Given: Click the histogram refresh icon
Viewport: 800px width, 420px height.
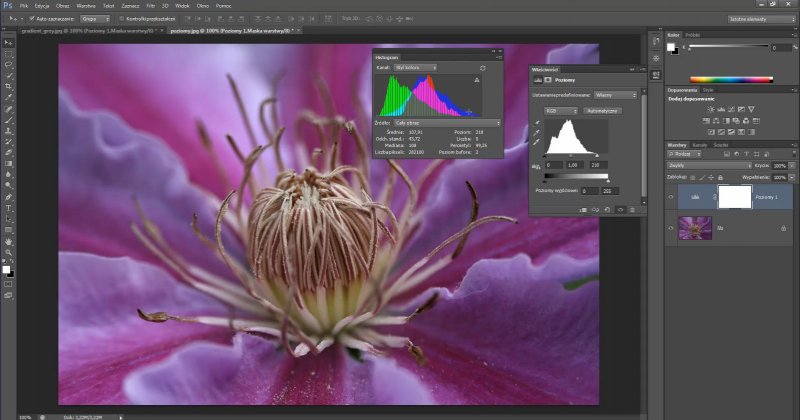Looking at the screenshot, I should tap(484, 67).
